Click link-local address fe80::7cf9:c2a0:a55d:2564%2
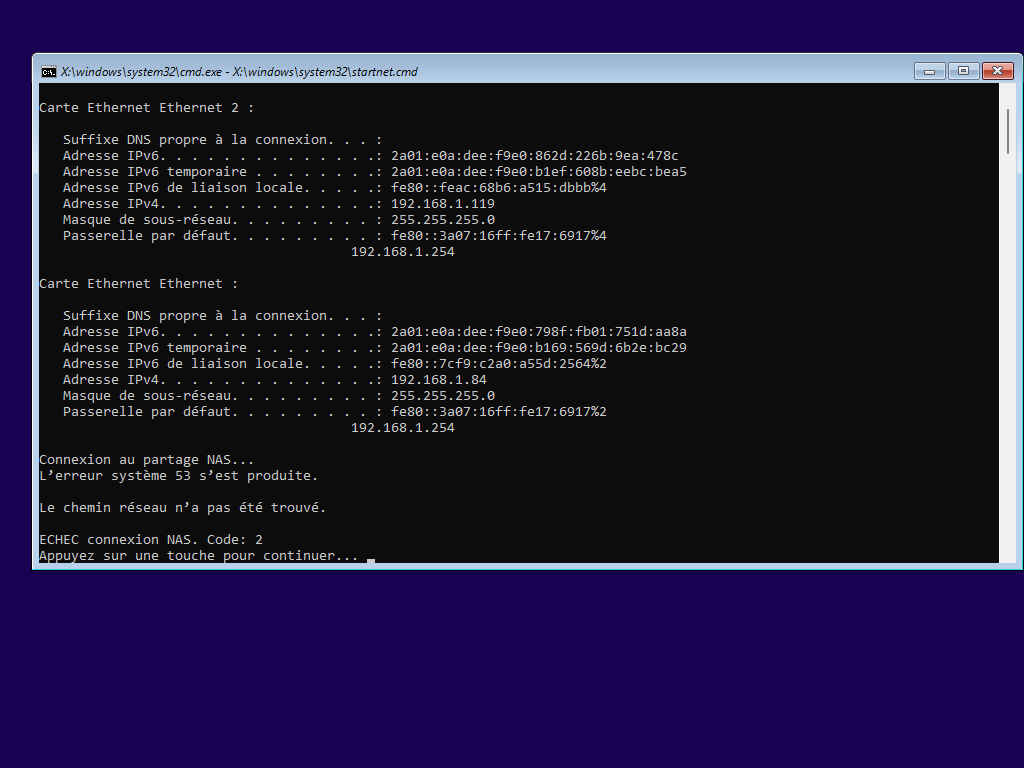Screen dimensions: 1024x768 pos(498,363)
